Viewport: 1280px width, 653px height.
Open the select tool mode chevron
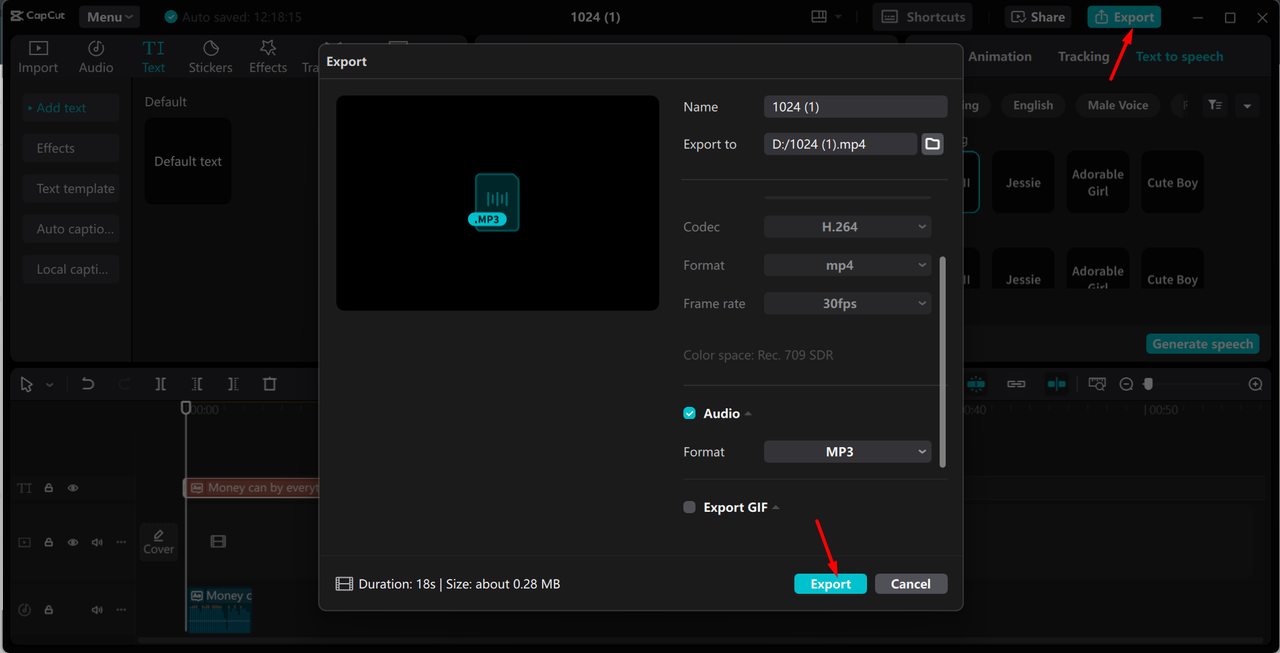click(x=49, y=385)
